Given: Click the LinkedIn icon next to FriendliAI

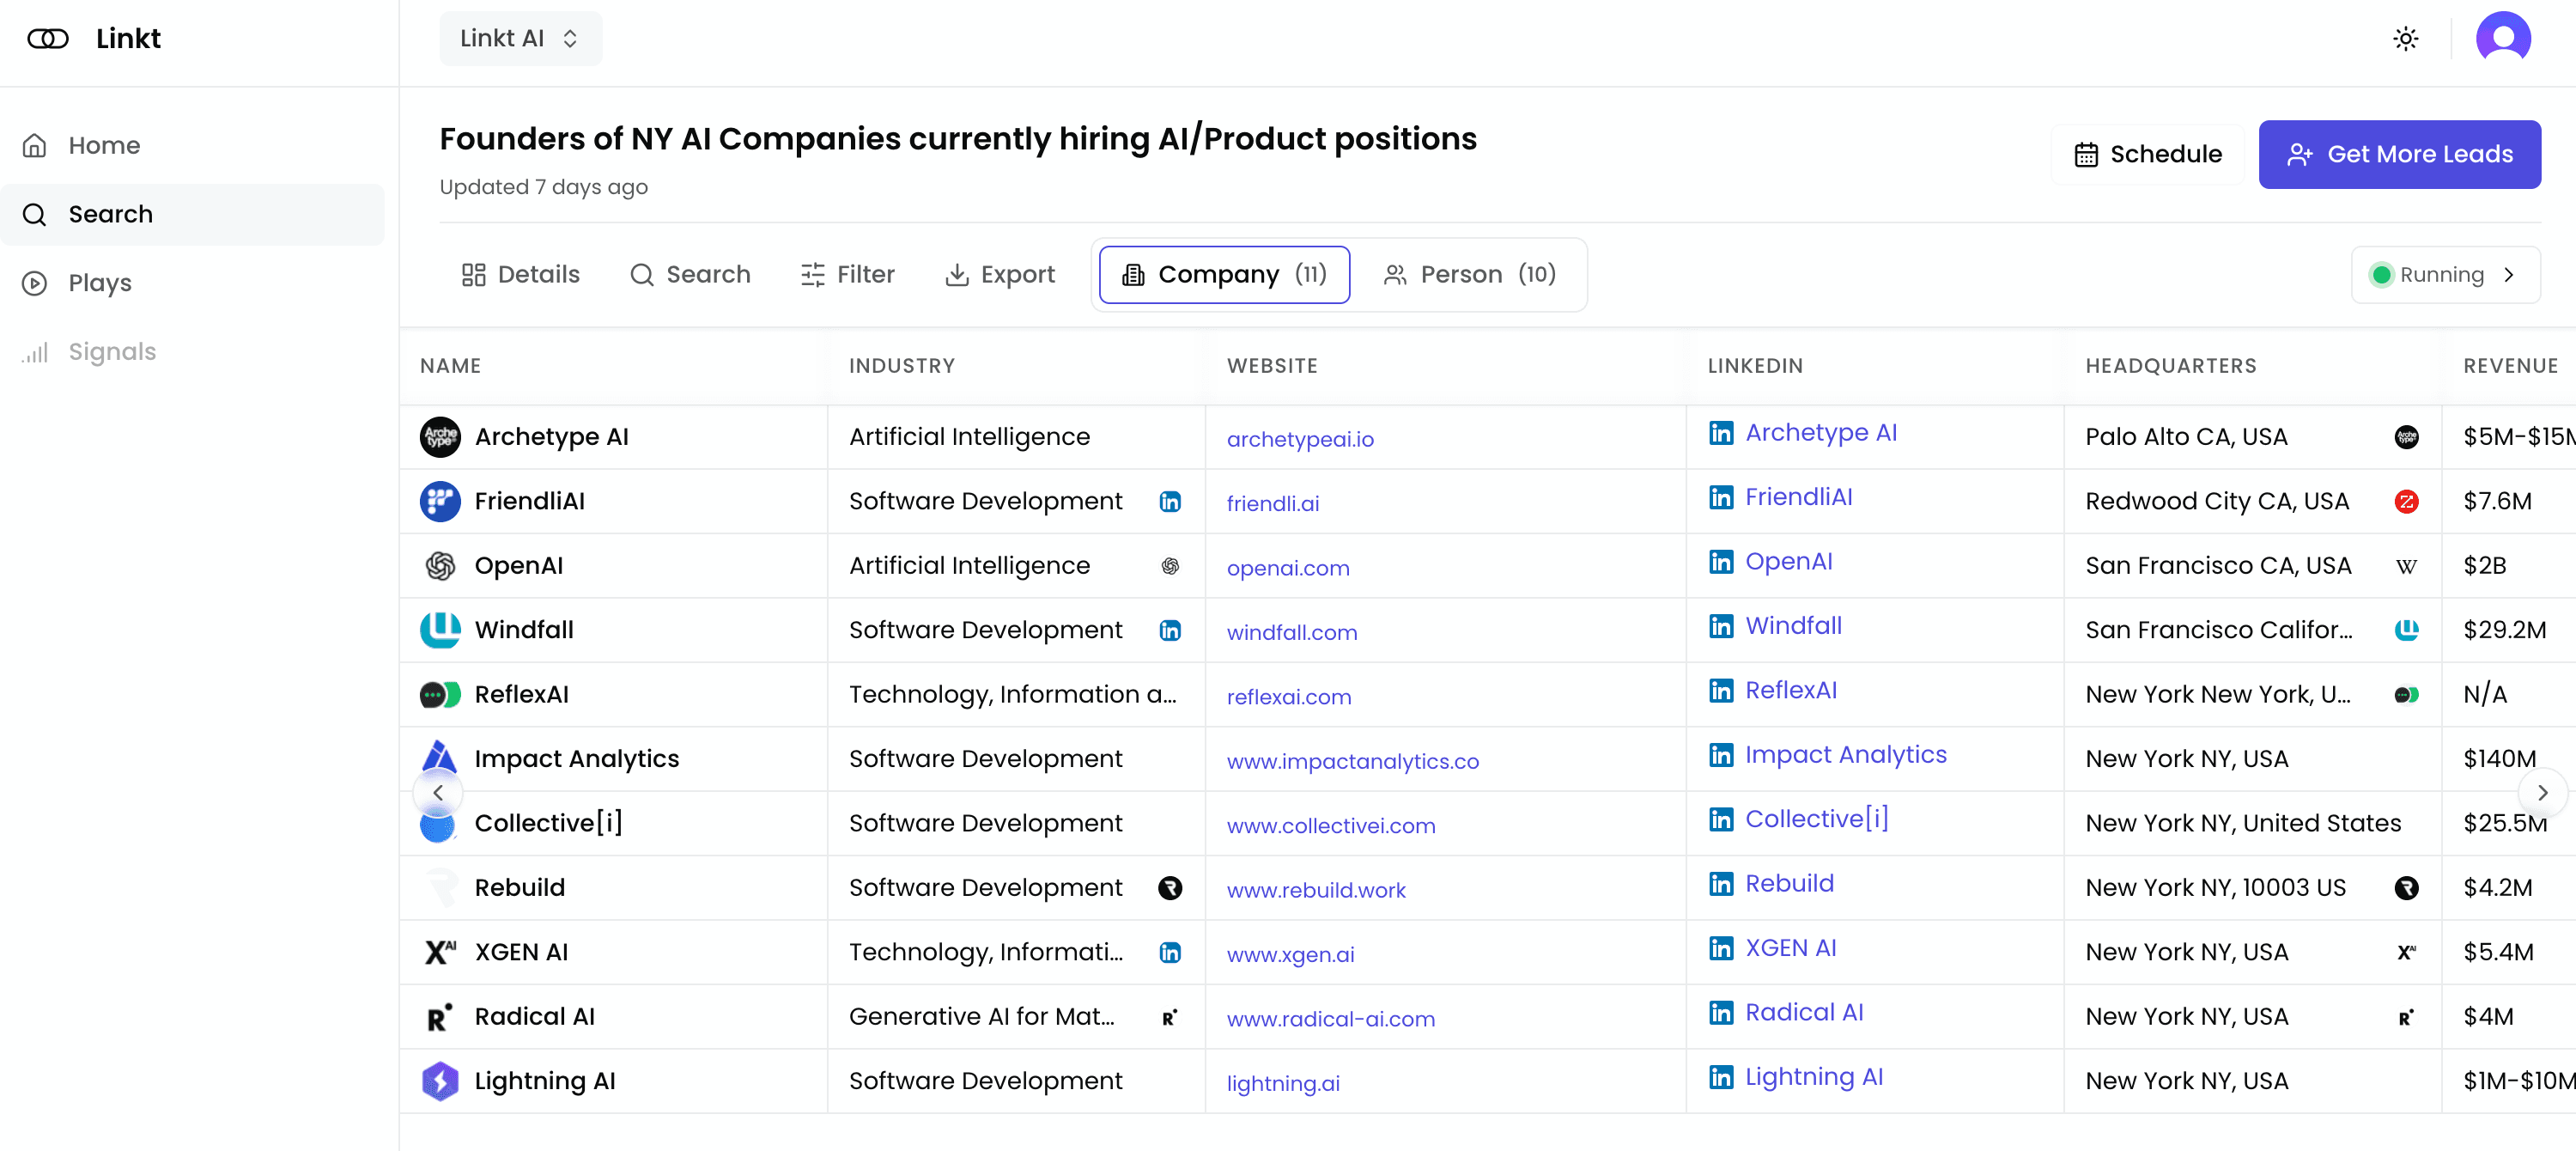Looking at the screenshot, I should (1170, 502).
